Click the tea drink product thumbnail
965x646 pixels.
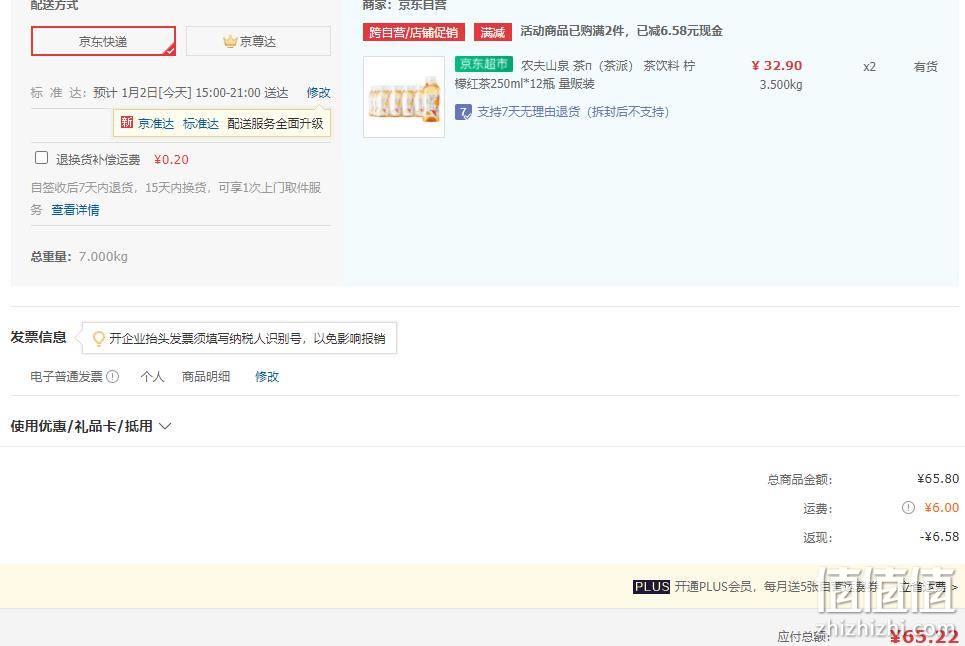pyautogui.click(x=404, y=97)
